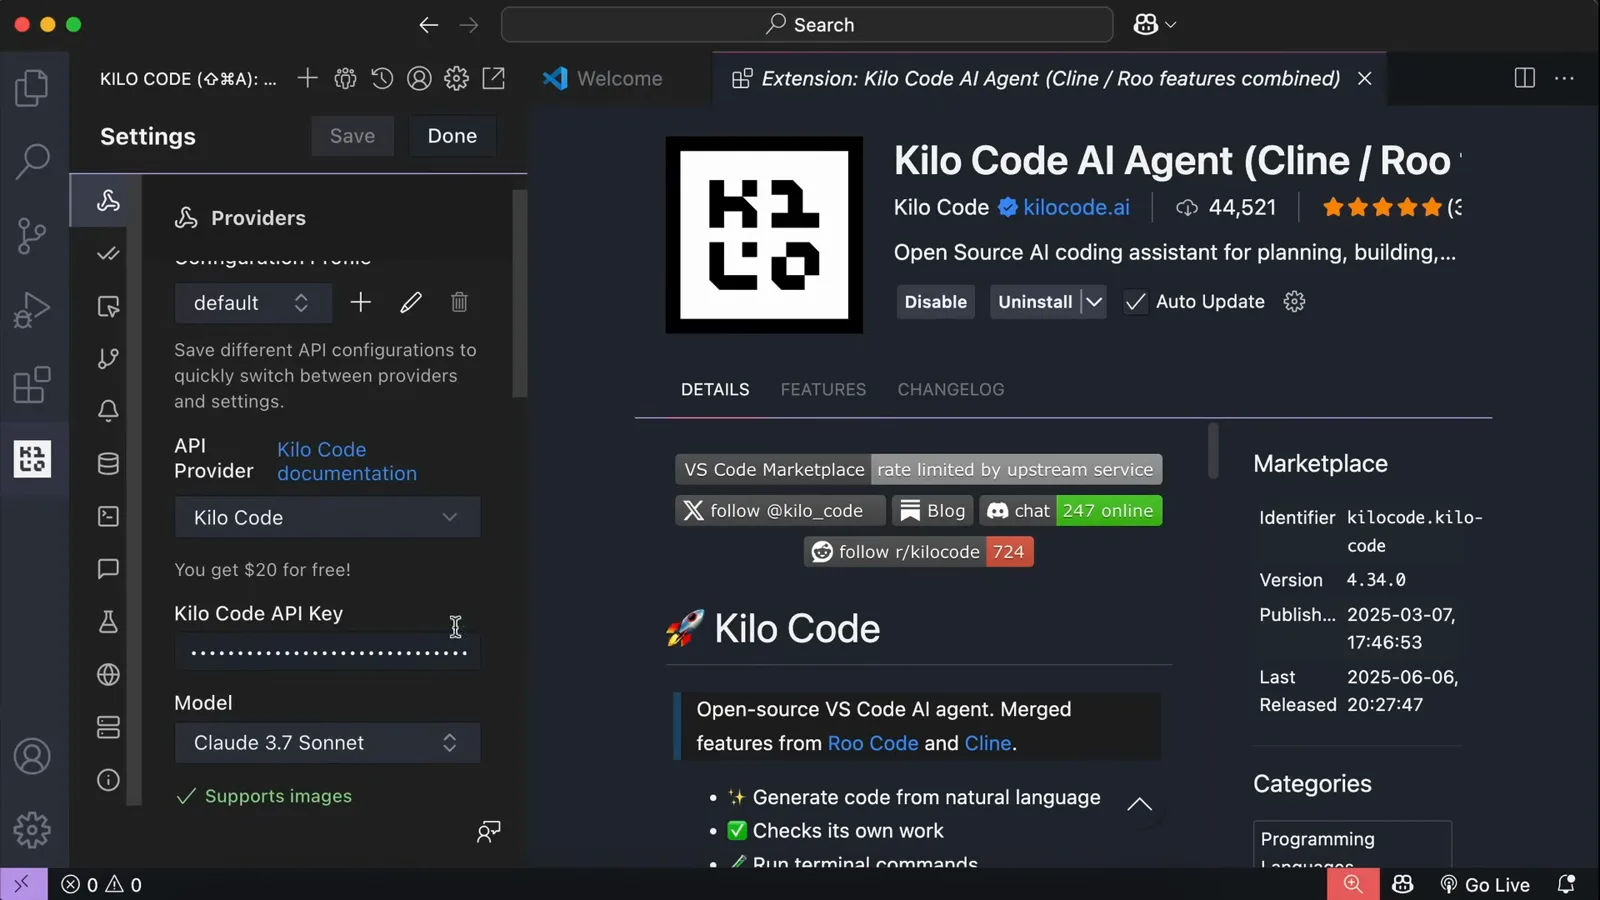The image size is (1600, 900).
Task: Open the FEATURES tab
Action: pyautogui.click(x=823, y=389)
